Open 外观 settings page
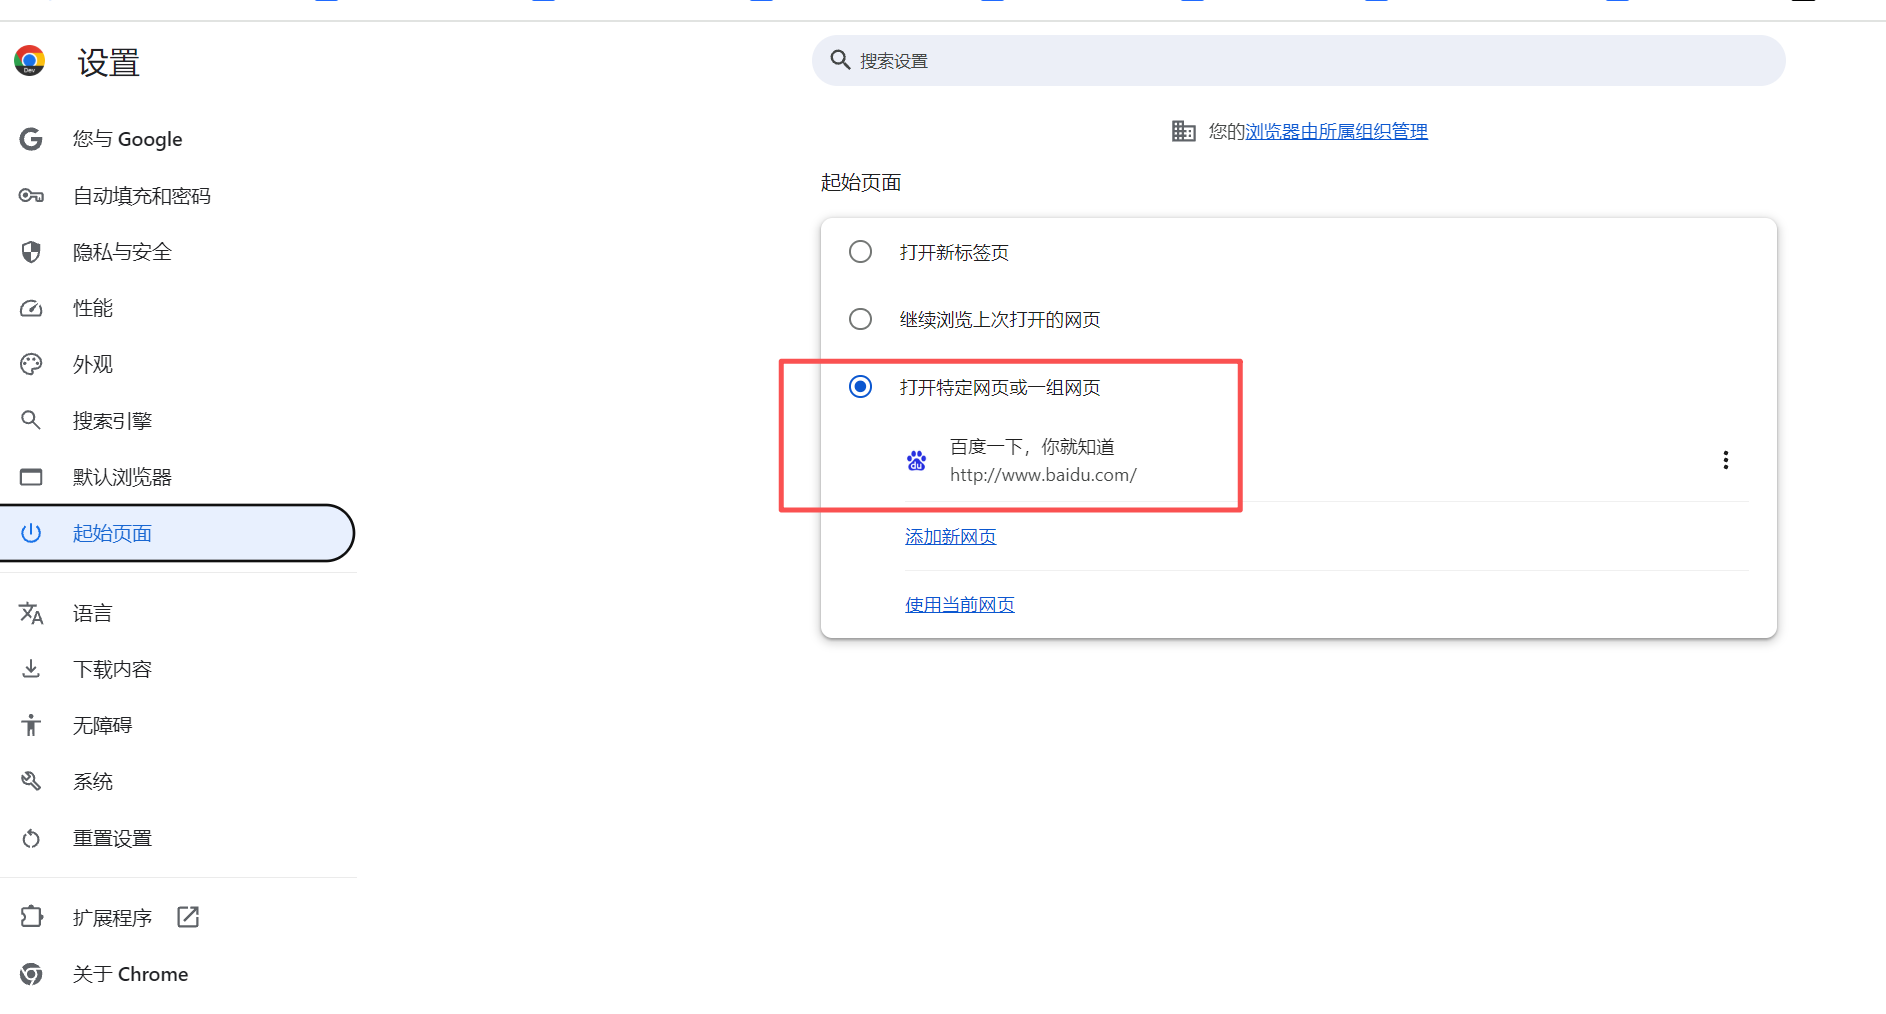 click(177, 364)
